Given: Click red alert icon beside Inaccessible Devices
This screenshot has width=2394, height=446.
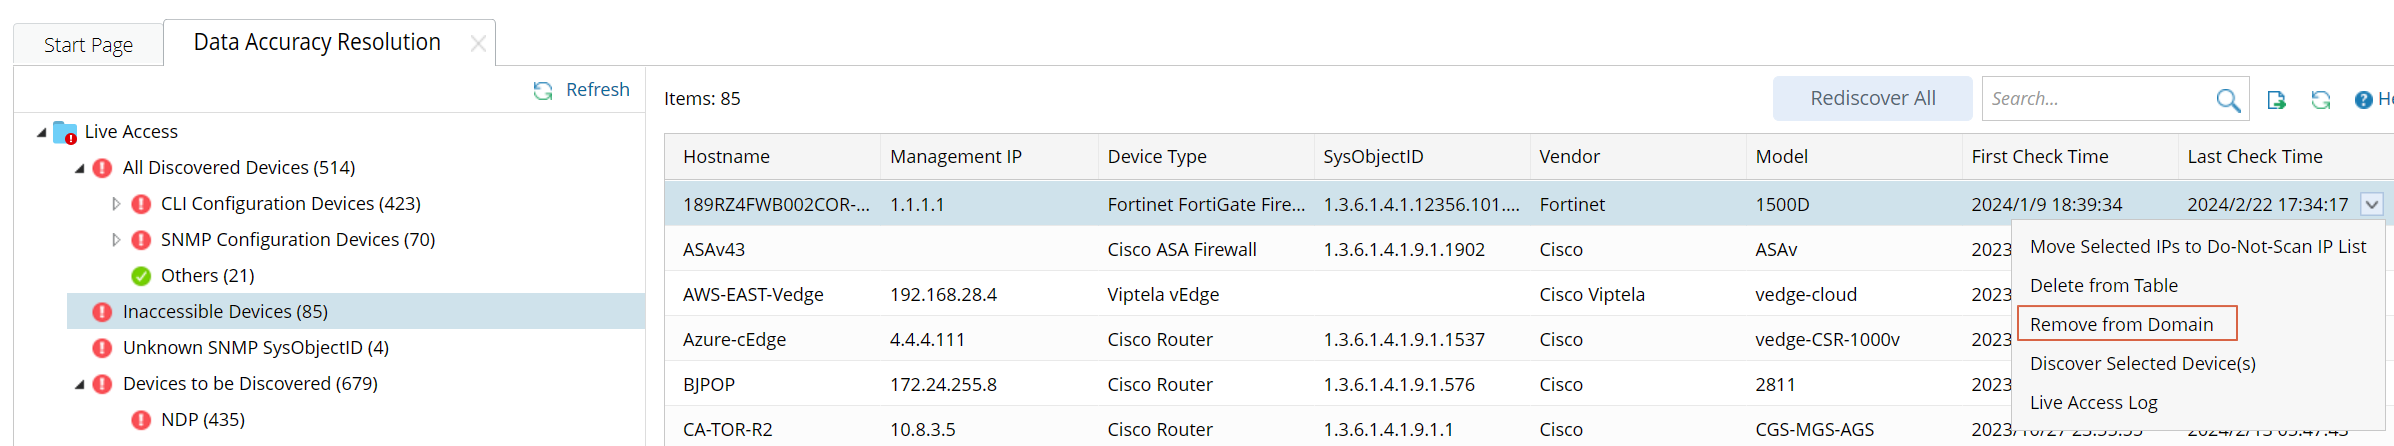Looking at the screenshot, I should tap(102, 312).
